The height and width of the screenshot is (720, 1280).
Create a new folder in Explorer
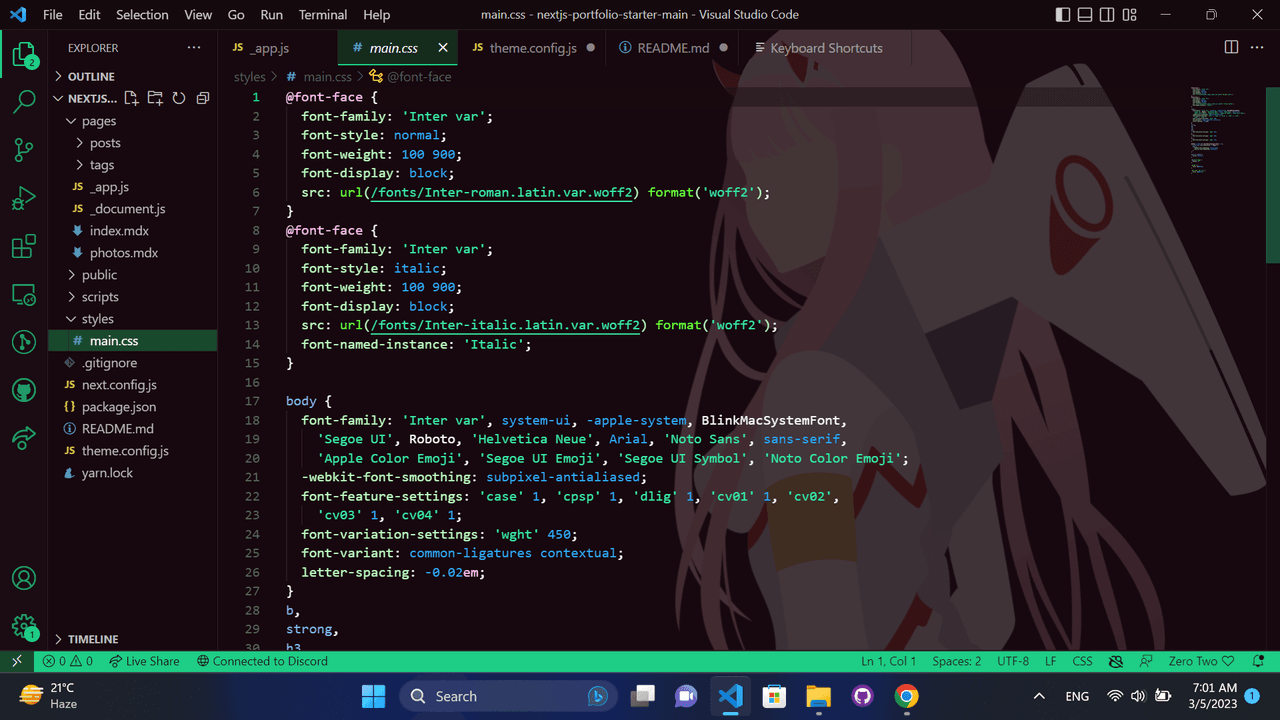(x=155, y=98)
